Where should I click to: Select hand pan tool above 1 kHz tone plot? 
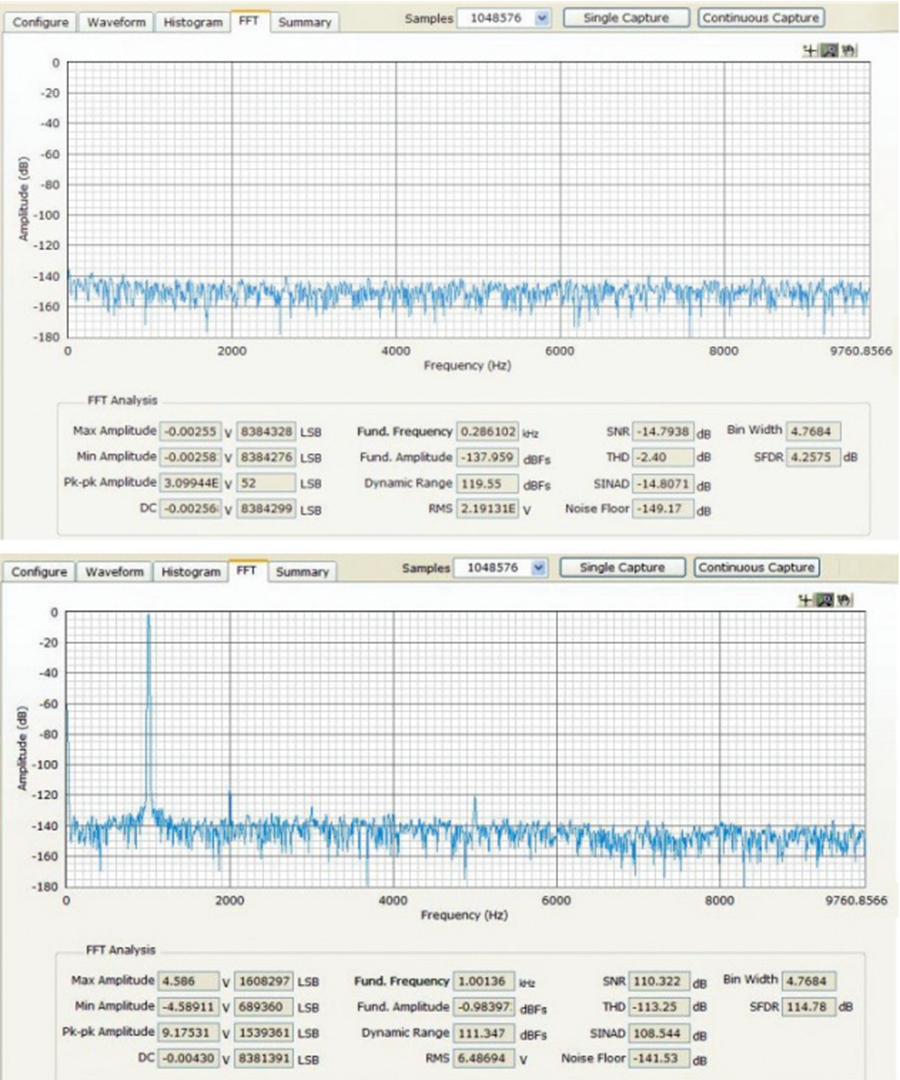[844, 600]
